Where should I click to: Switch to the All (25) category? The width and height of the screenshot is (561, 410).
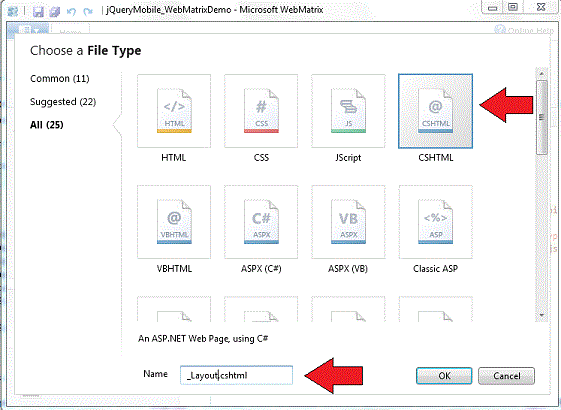pos(47,125)
